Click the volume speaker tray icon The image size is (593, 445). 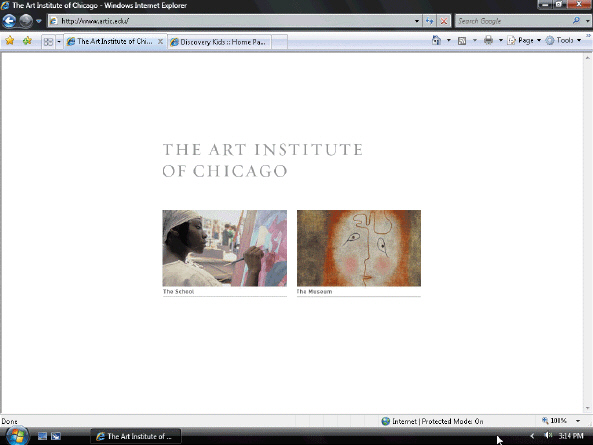point(548,436)
